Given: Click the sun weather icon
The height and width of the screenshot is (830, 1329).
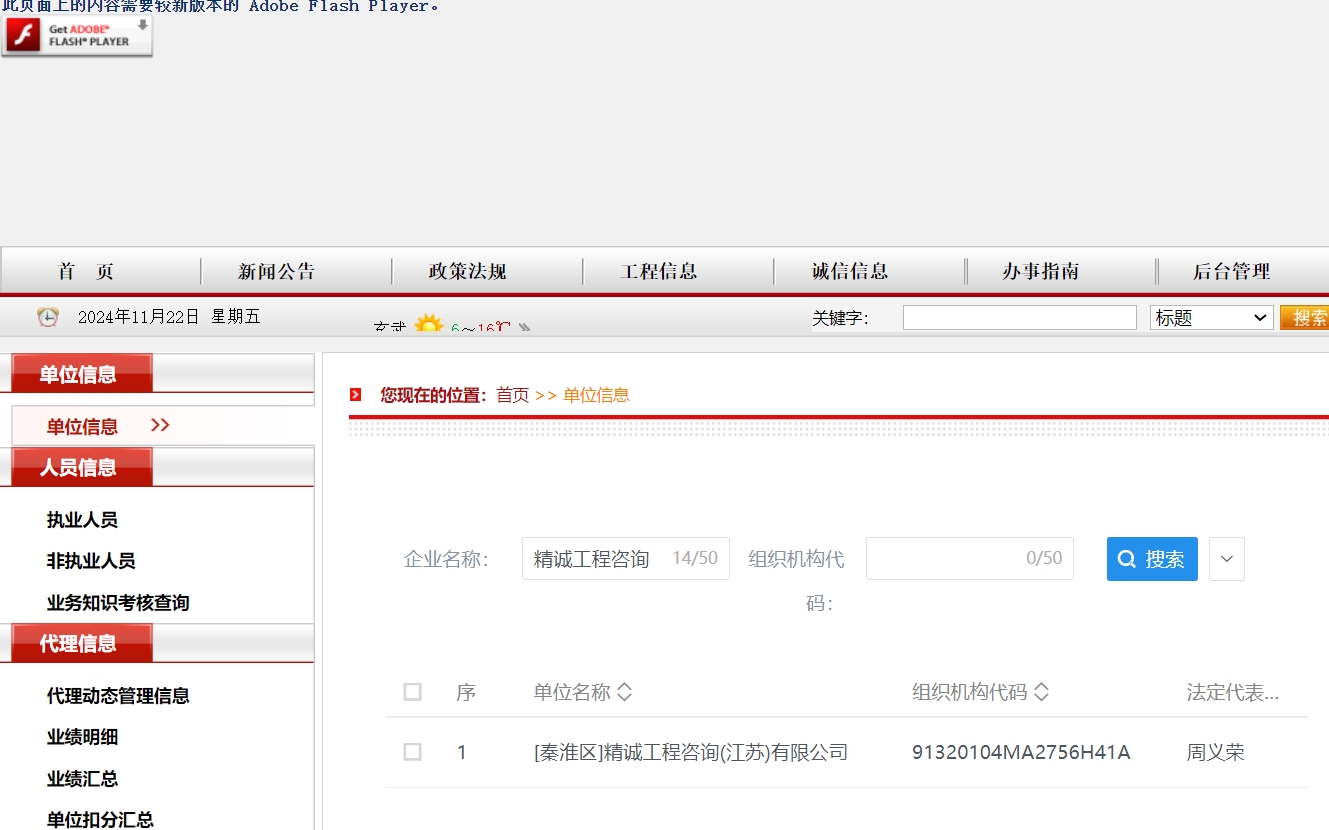Looking at the screenshot, I should click(x=429, y=325).
